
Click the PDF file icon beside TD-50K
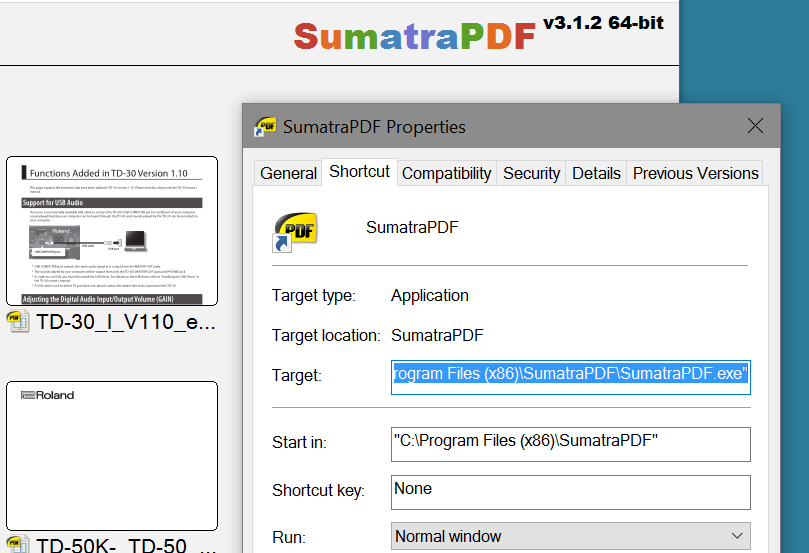19,546
